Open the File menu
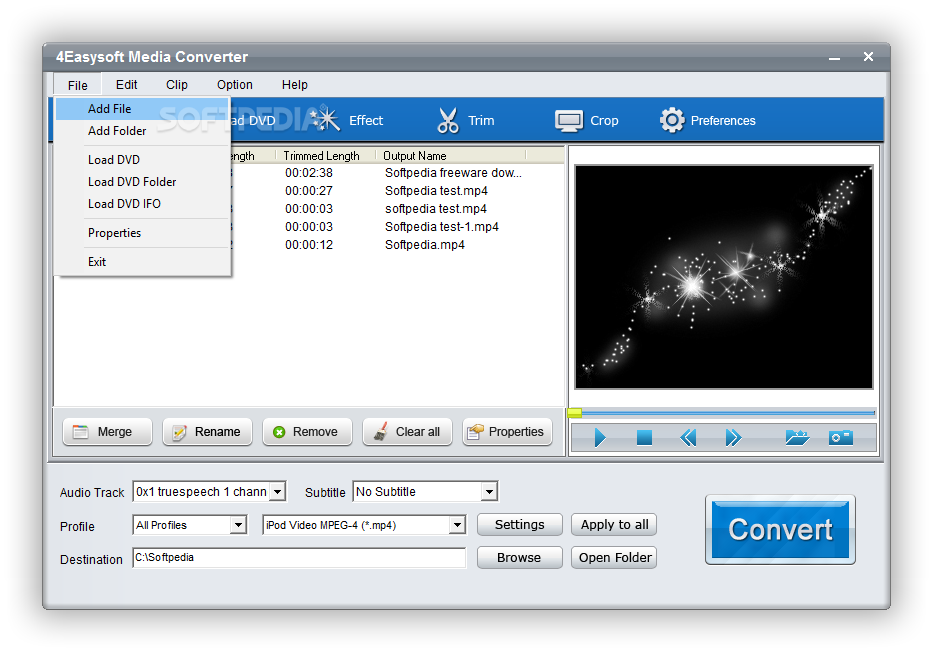 coord(77,85)
